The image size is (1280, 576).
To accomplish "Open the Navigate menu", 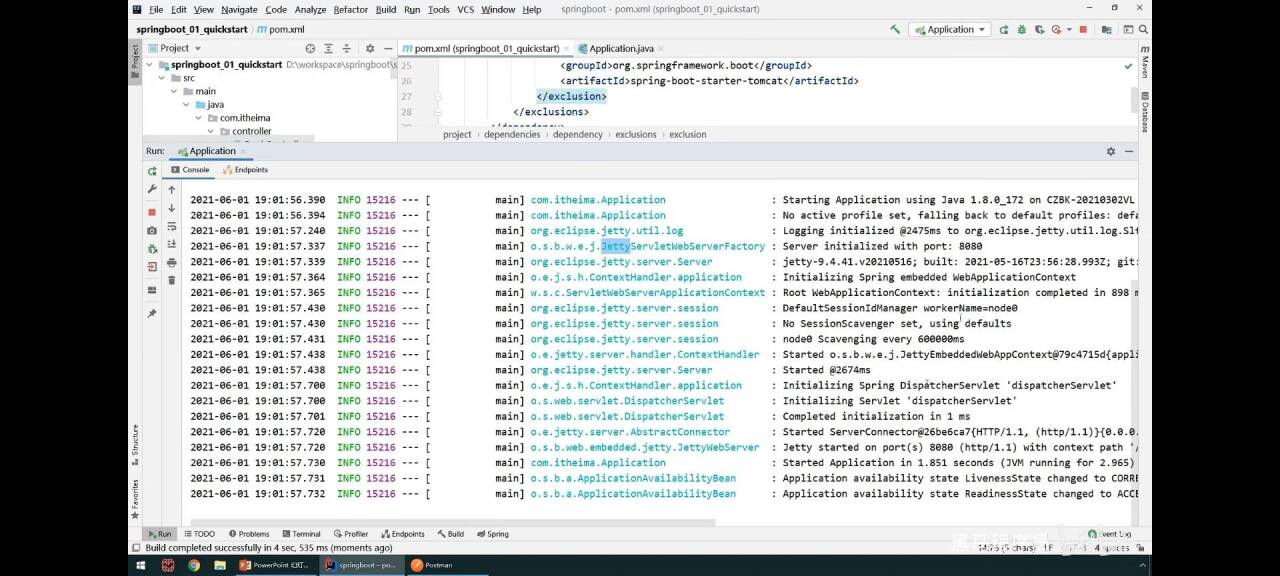I will [239, 9].
